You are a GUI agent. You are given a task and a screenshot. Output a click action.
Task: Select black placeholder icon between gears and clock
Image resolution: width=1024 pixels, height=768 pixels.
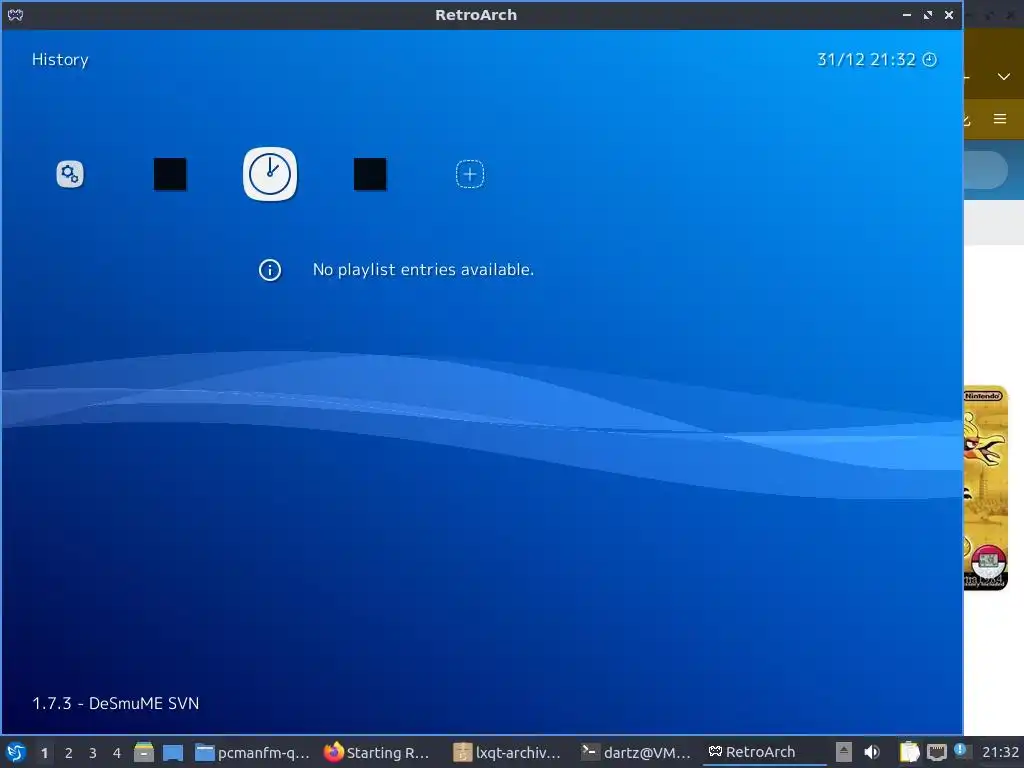coord(170,174)
